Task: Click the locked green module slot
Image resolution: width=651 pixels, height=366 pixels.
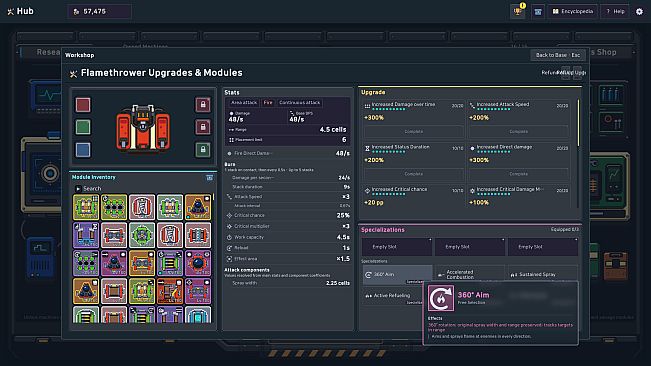Action: (203, 149)
